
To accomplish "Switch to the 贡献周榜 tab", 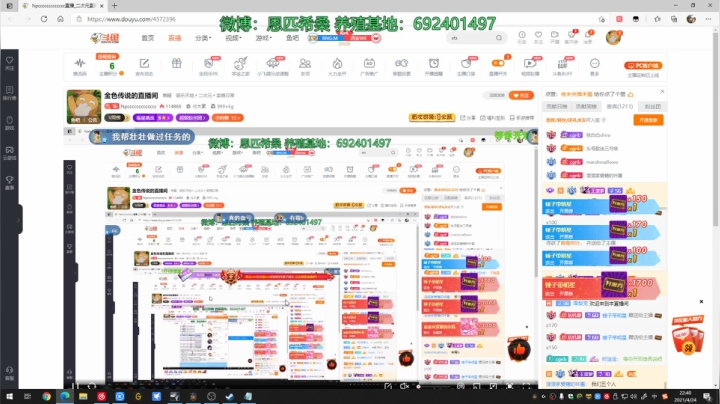I will [586, 107].
